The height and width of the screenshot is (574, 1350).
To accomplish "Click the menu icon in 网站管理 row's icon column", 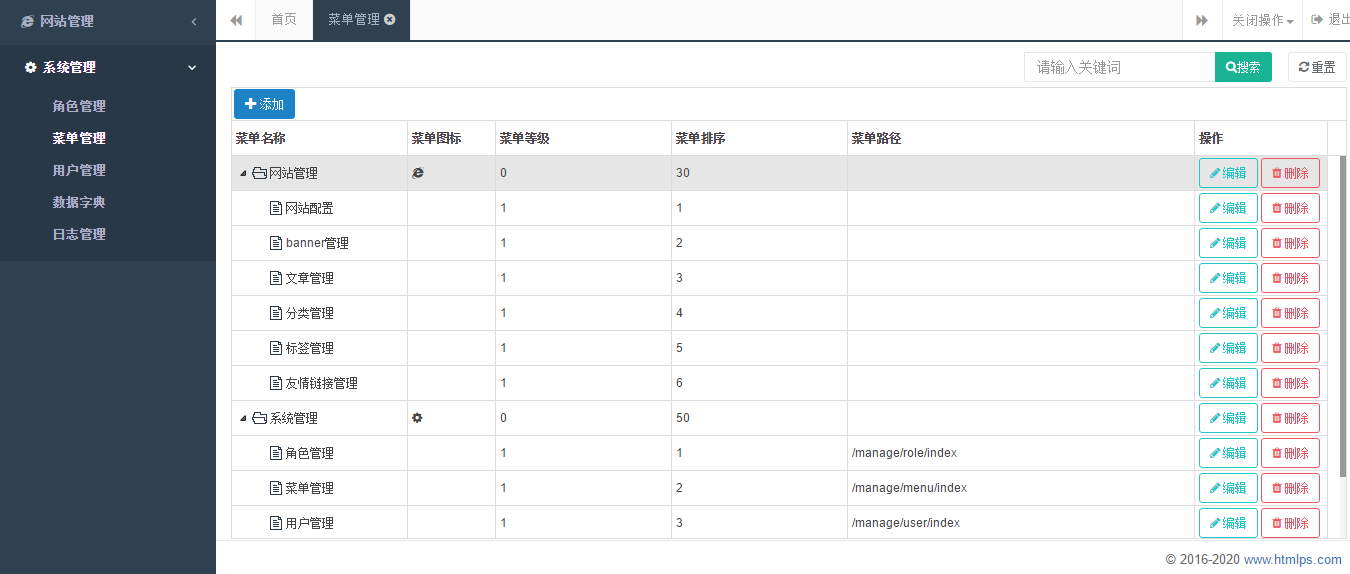I will pyautogui.click(x=418, y=173).
